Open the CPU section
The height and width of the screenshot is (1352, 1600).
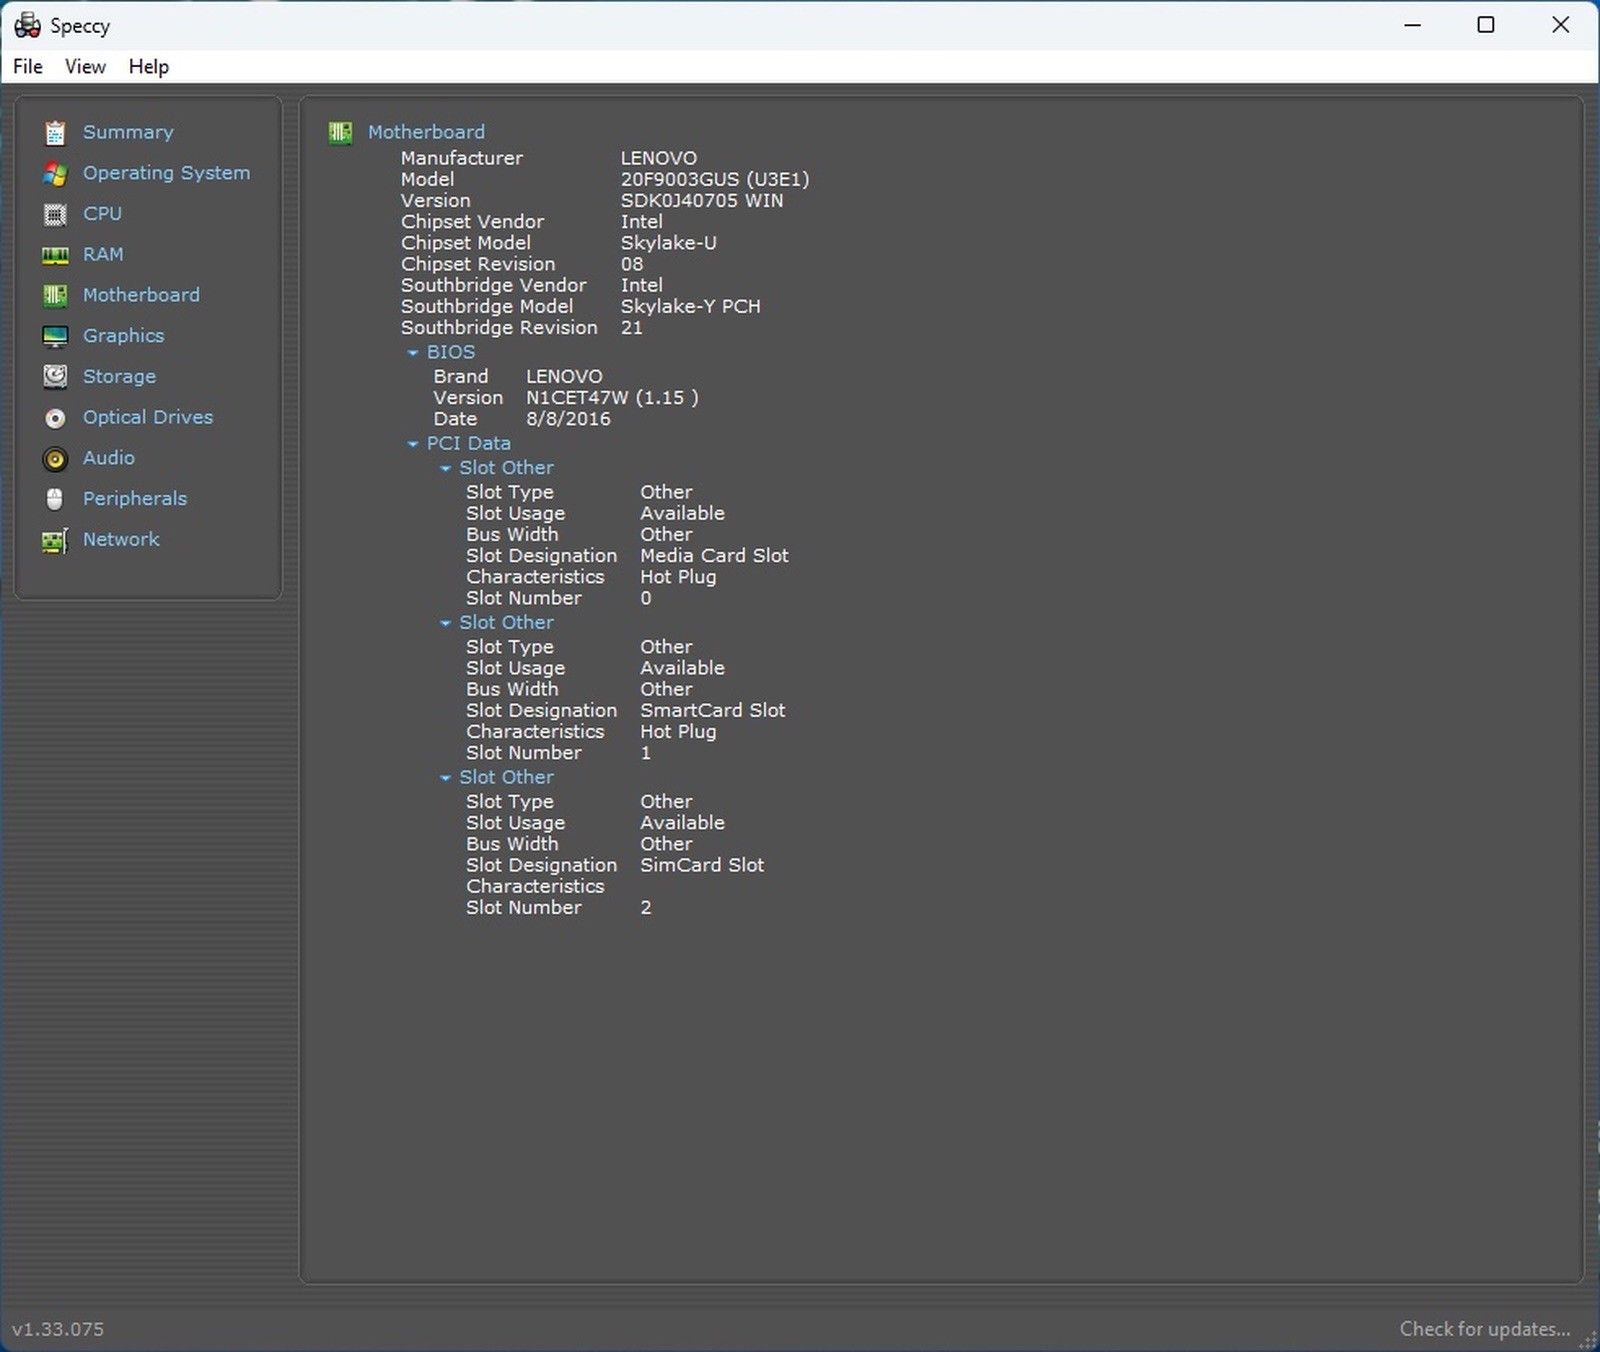[102, 213]
